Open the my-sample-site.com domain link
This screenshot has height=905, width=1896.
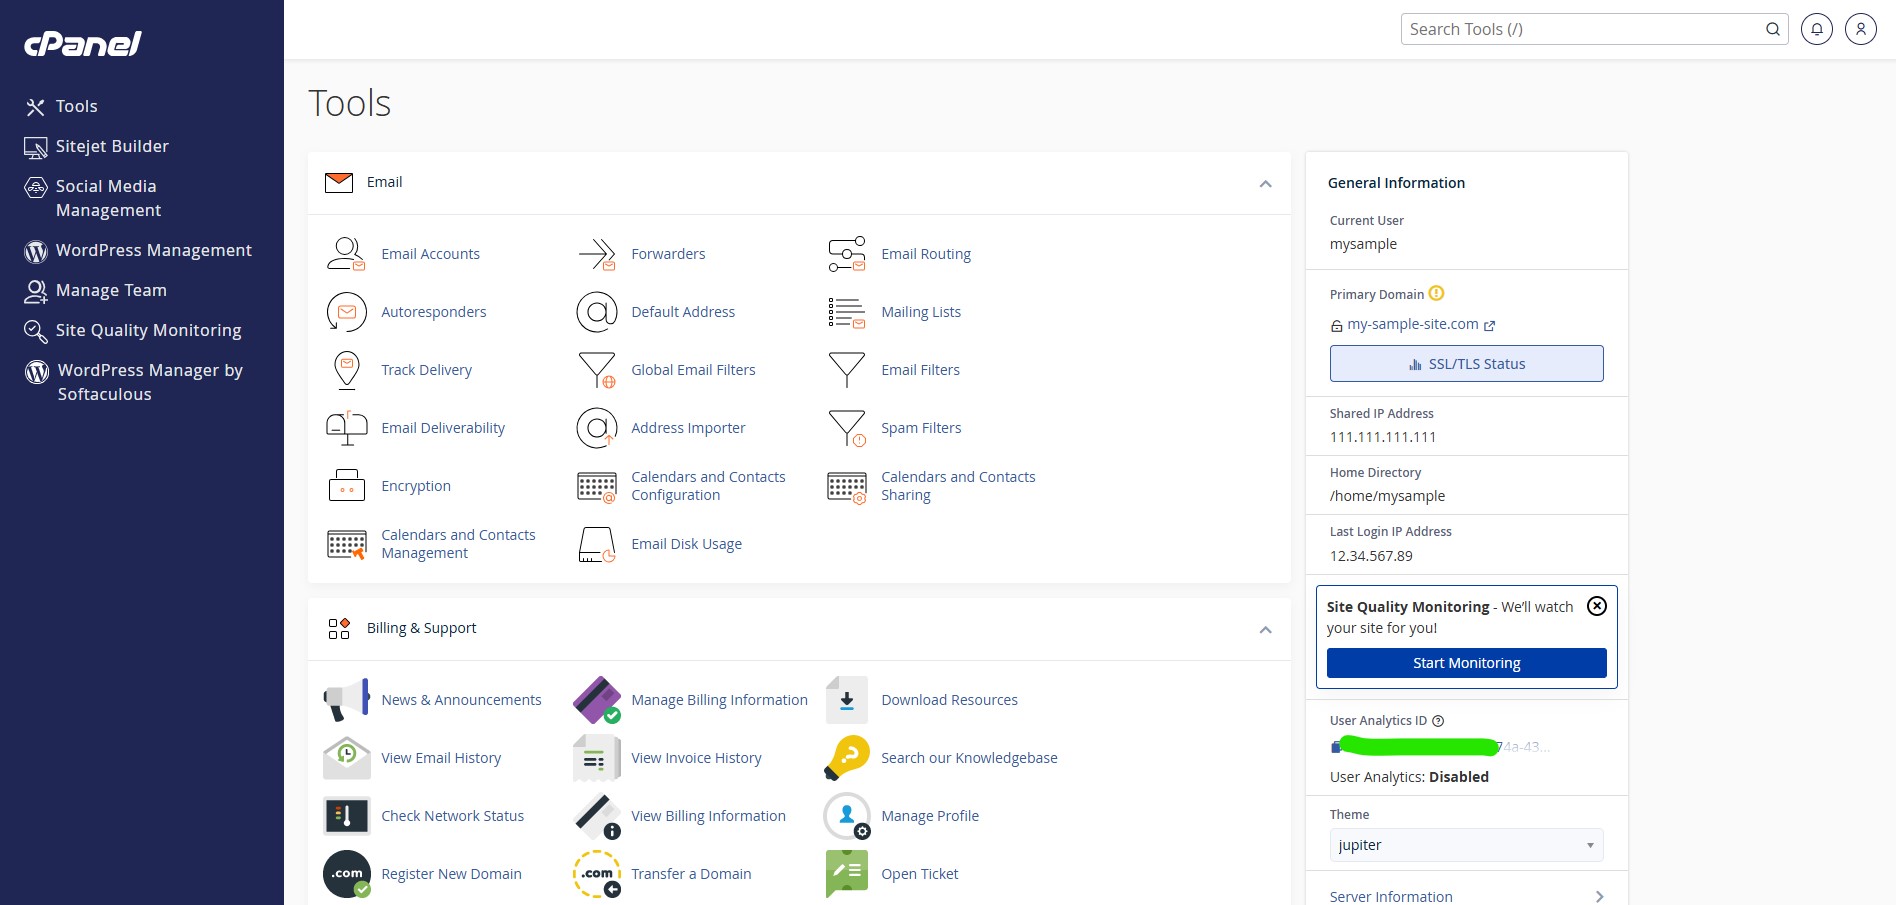[x=1412, y=324]
